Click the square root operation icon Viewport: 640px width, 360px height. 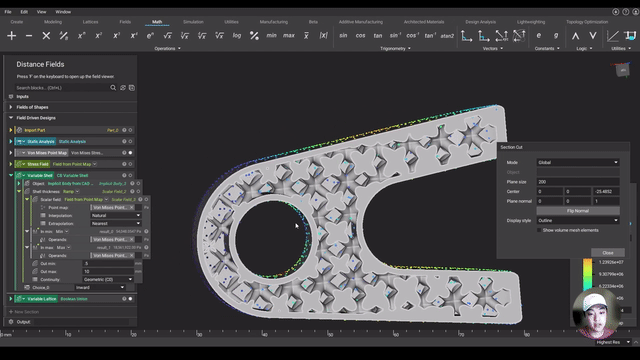click(x=167, y=36)
